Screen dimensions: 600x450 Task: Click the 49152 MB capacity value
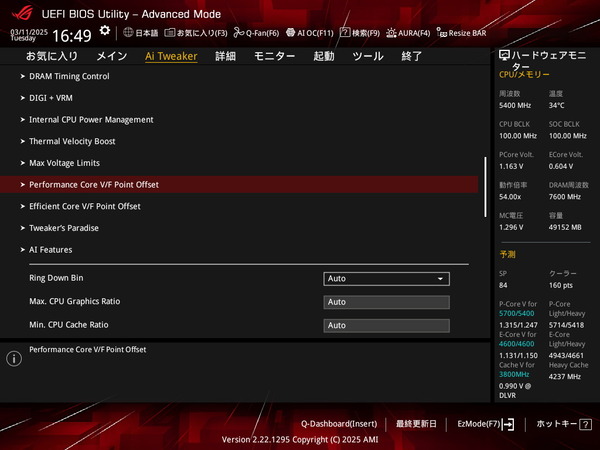tap(565, 227)
